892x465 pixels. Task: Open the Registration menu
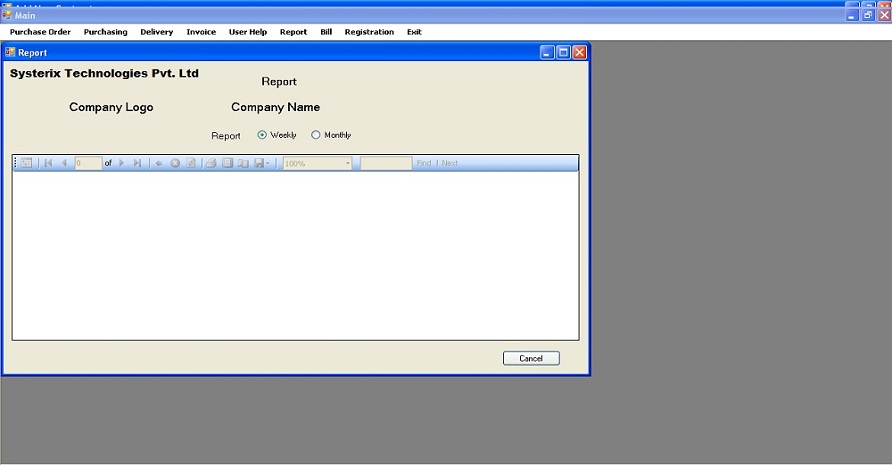(x=369, y=32)
